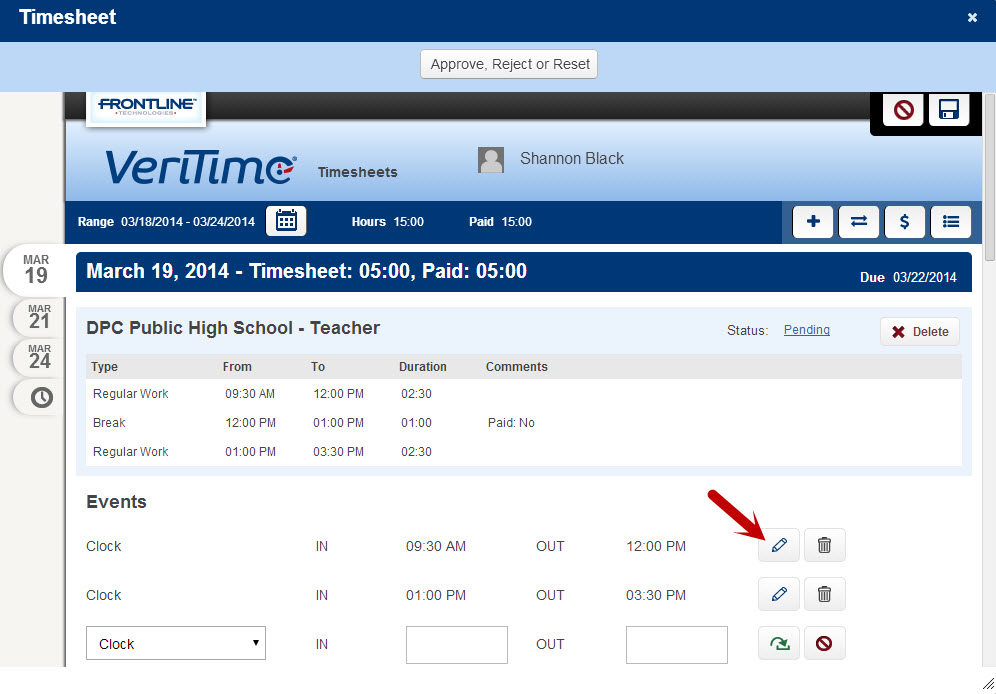Screen dimensions: 996x694
Task: Click the 03:30 PM To cell in table
Action: (x=338, y=452)
